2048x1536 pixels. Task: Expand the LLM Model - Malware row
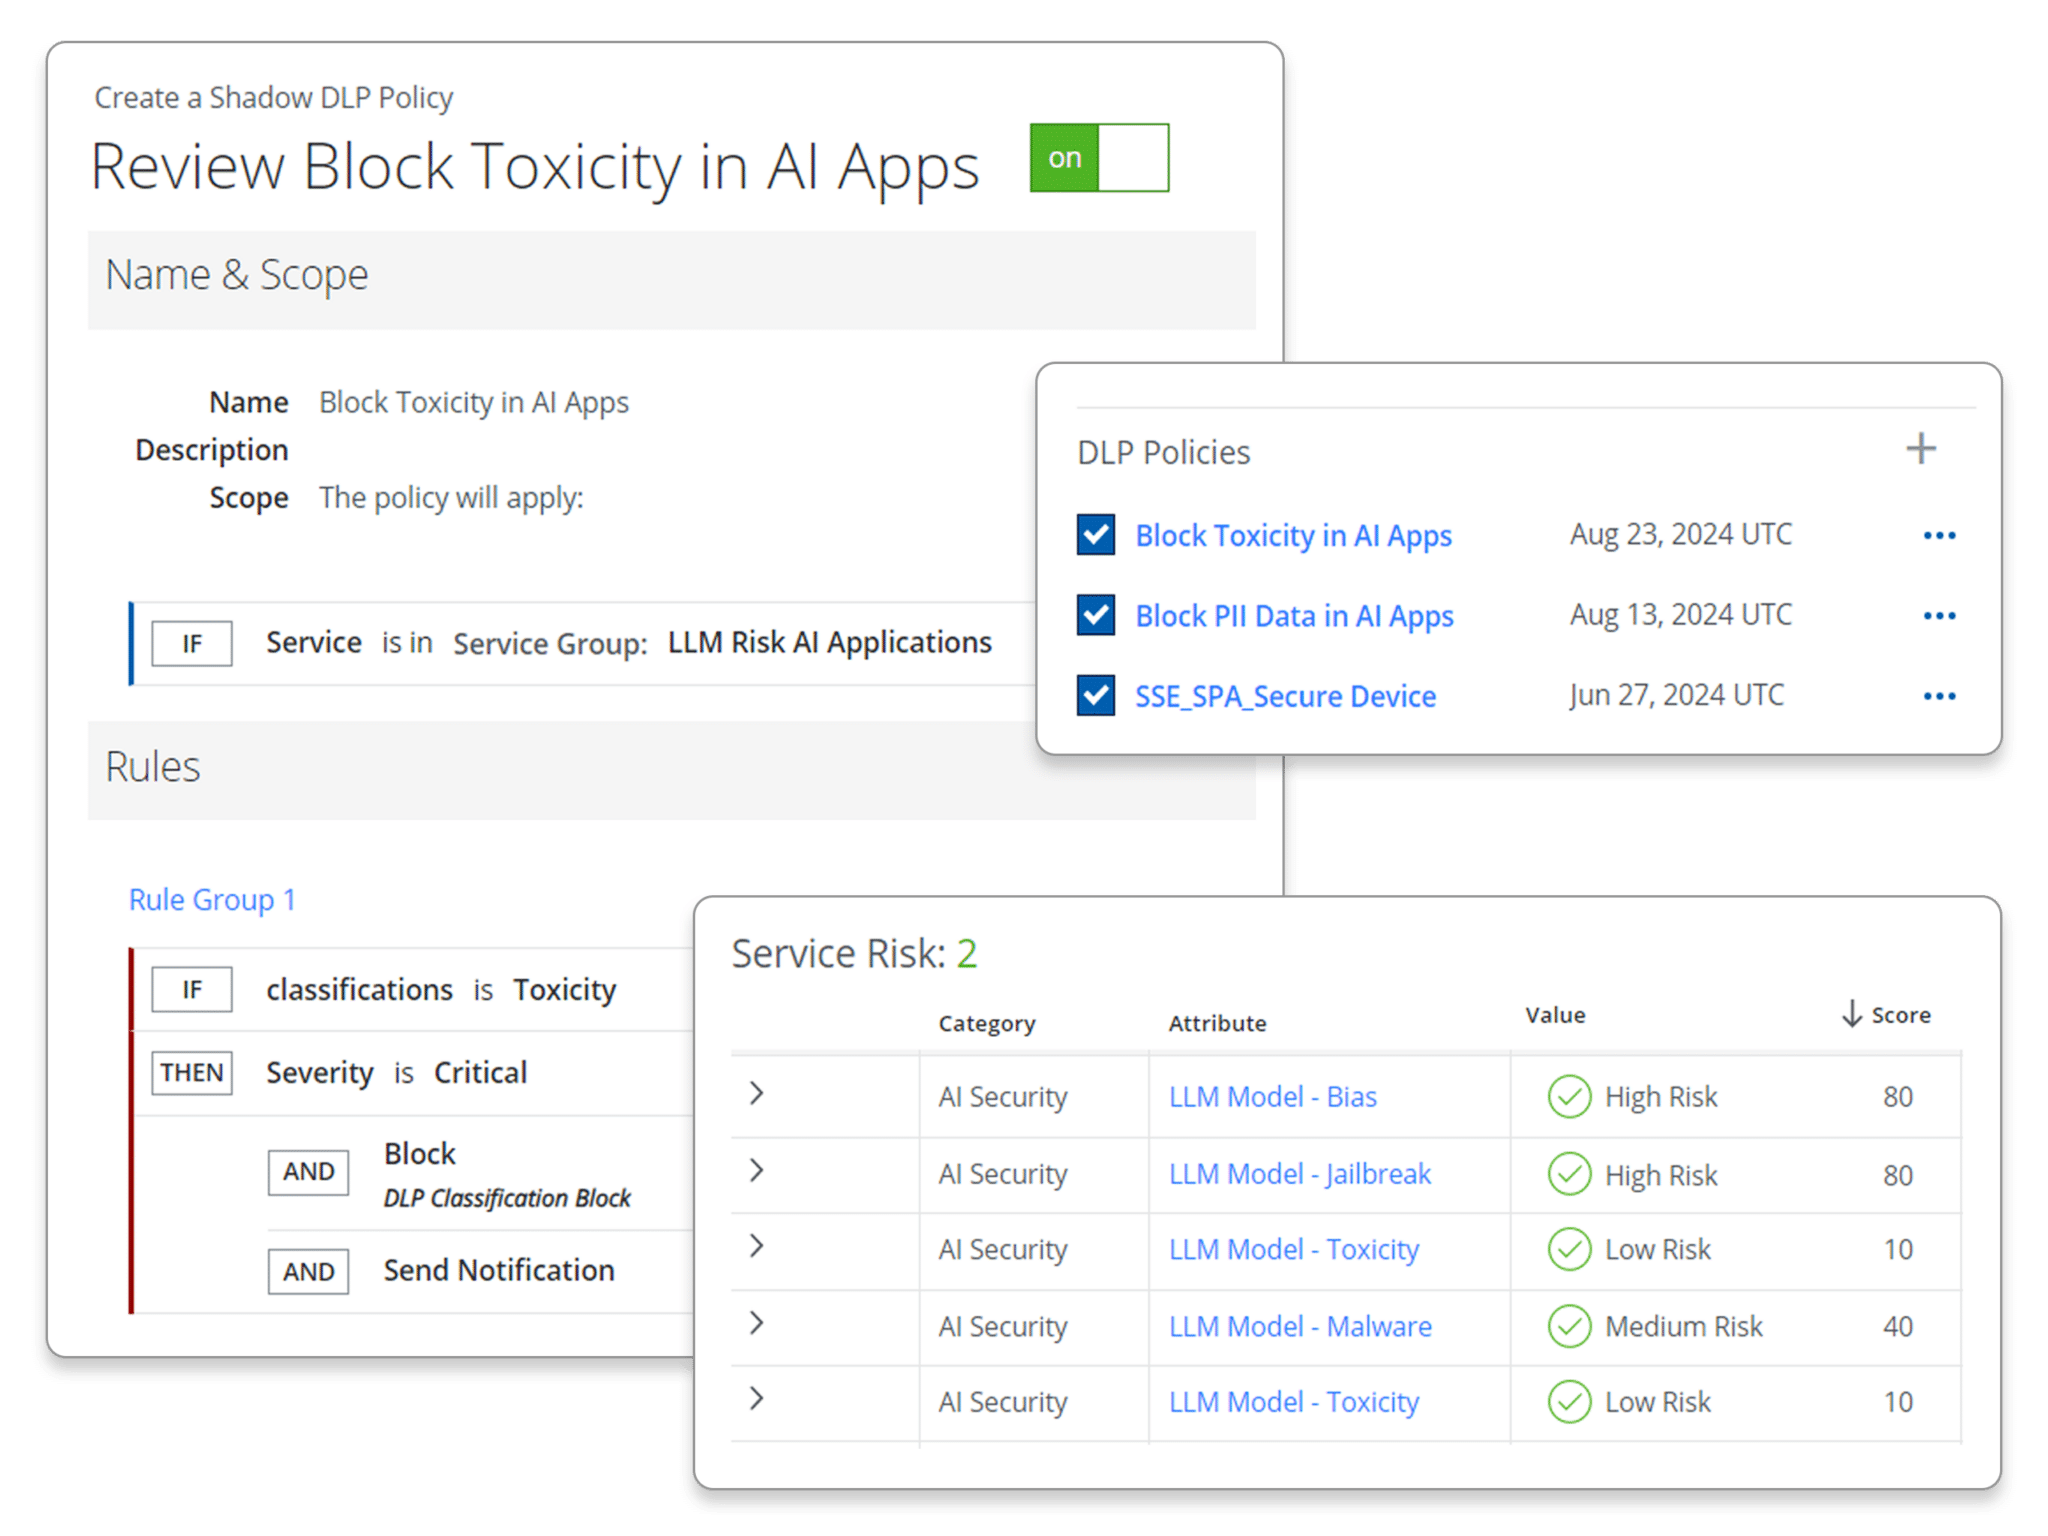(757, 1323)
